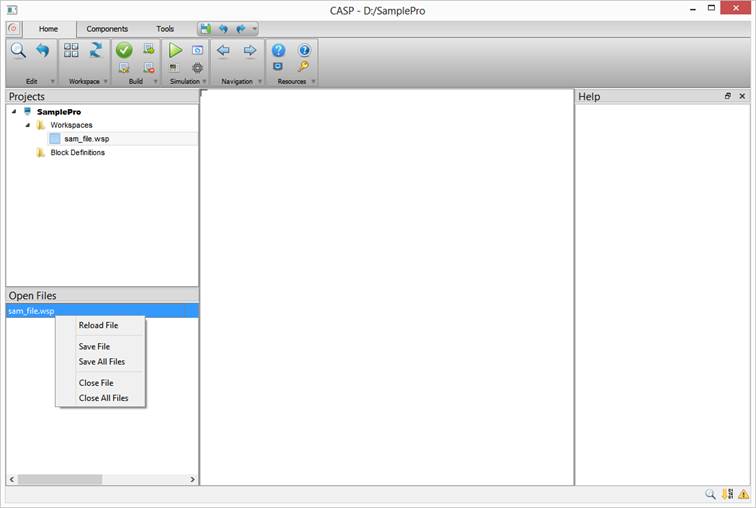
Task: Expand the Build group dropdown arrow
Action: point(155,81)
